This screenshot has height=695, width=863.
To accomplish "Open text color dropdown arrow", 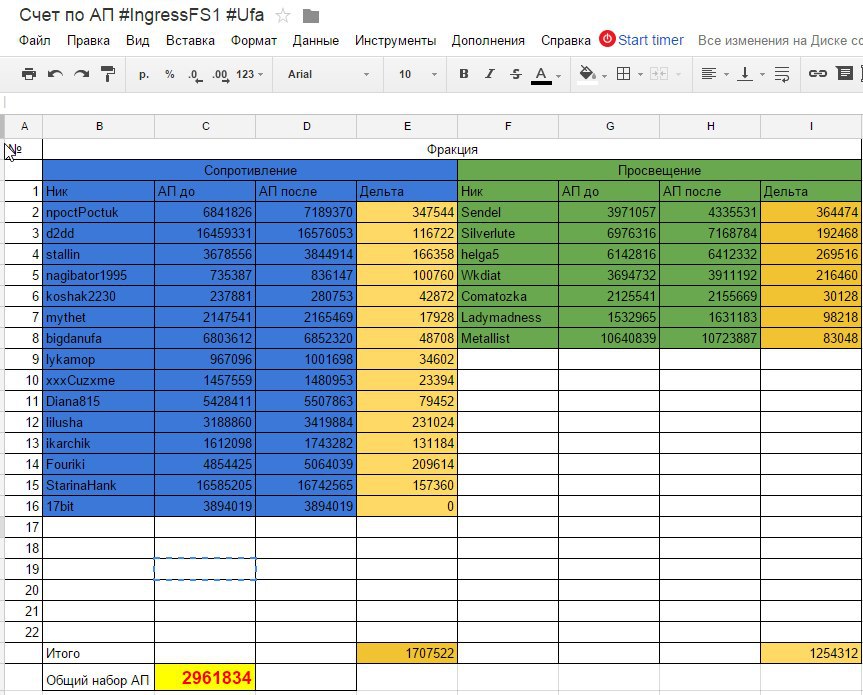I will (559, 75).
